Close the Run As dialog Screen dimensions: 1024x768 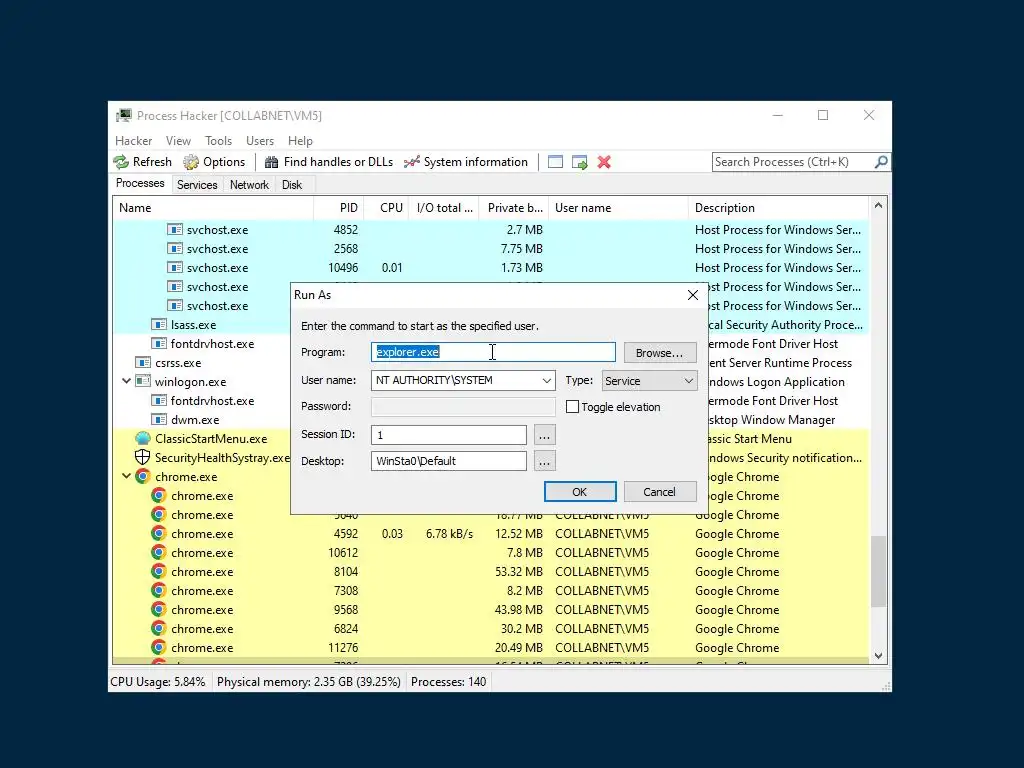(693, 295)
